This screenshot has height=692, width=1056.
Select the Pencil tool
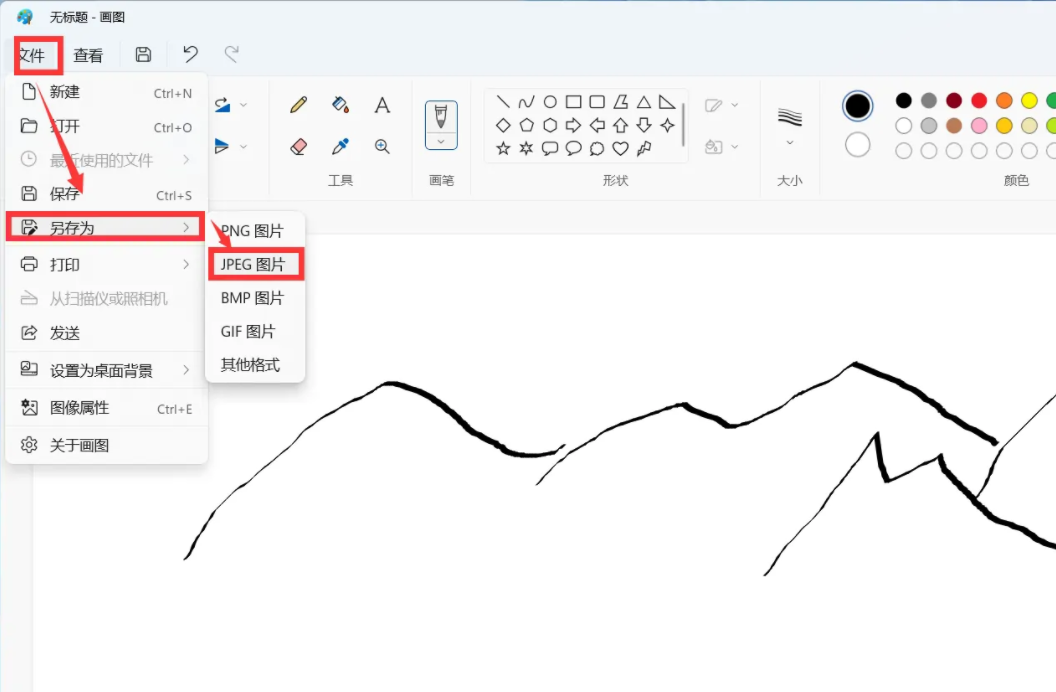298,105
